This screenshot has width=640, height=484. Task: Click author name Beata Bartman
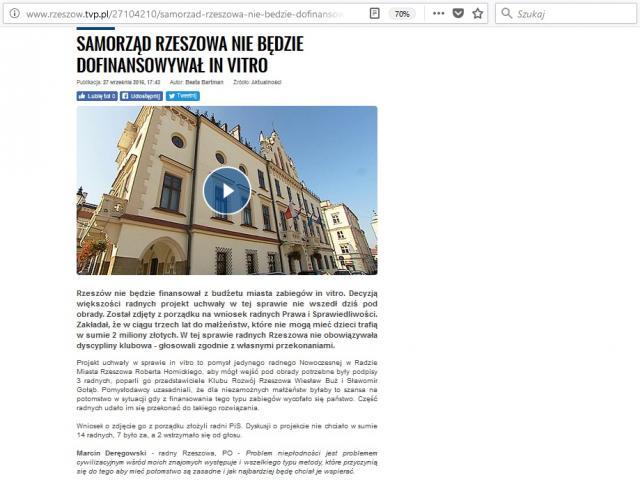pyautogui.click(x=206, y=81)
